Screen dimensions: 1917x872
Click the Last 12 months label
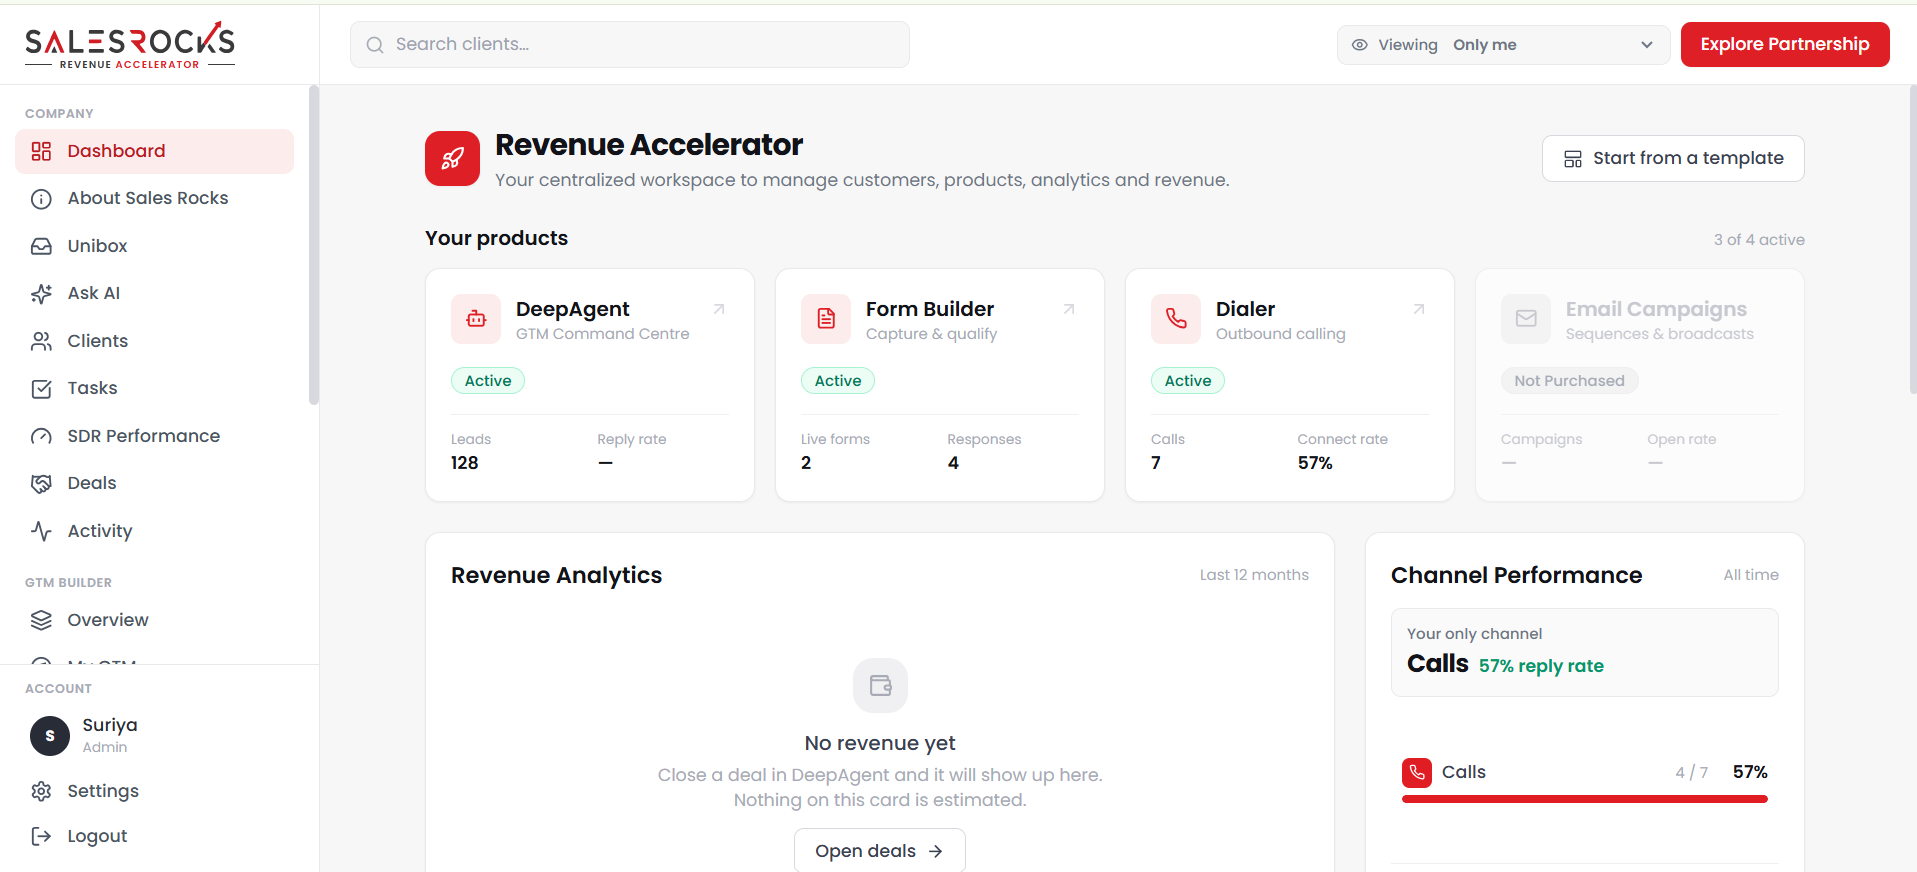point(1254,575)
